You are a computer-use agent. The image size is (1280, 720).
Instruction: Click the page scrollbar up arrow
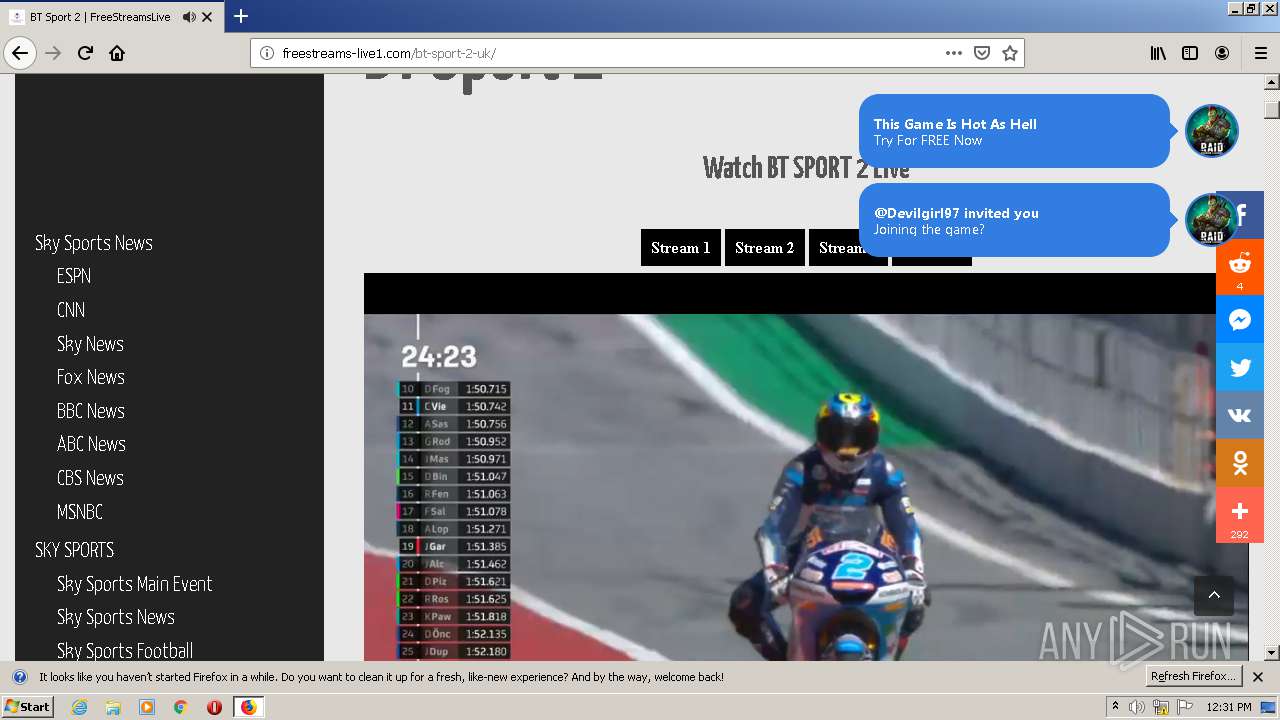1272,83
